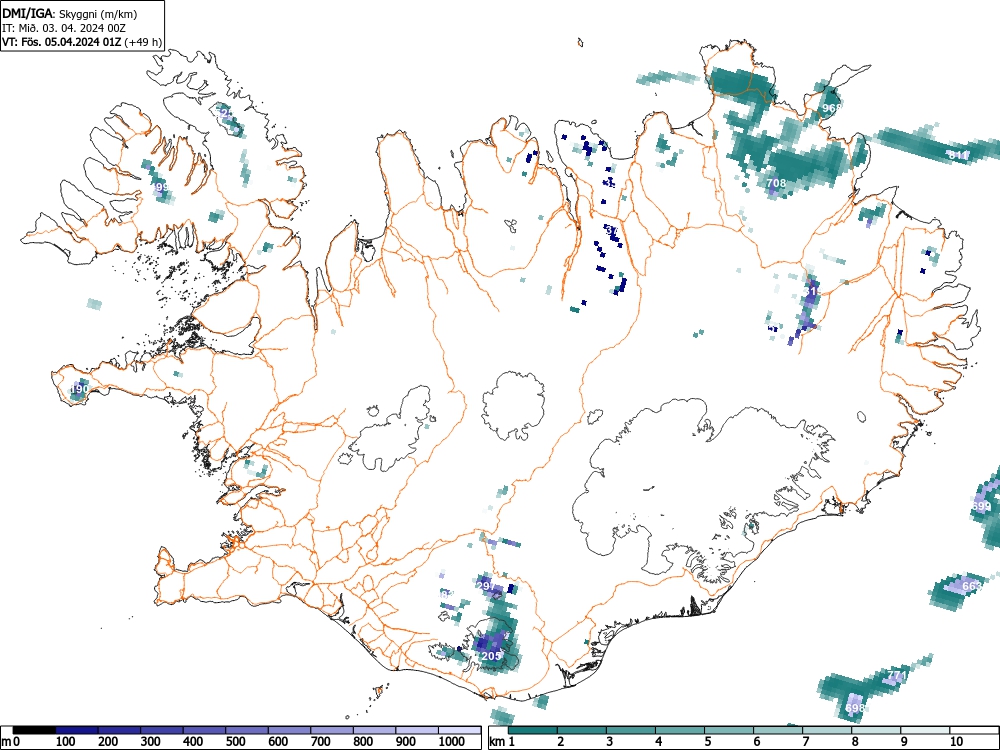Viewport: 1000px width, 750px height.
Task: Click the 699 value at the map edge
Action: 982,506
